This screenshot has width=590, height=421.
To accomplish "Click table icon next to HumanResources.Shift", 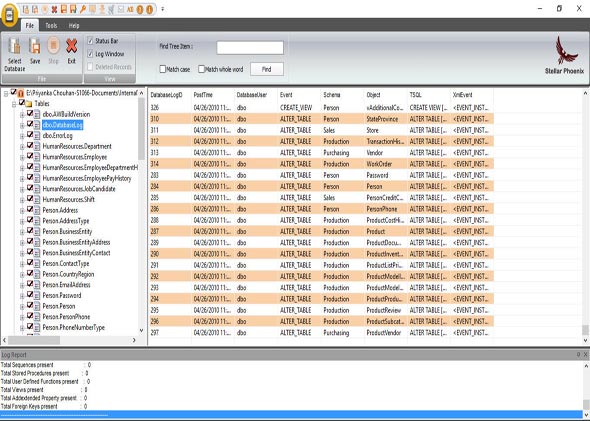I will [x=37, y=199].
